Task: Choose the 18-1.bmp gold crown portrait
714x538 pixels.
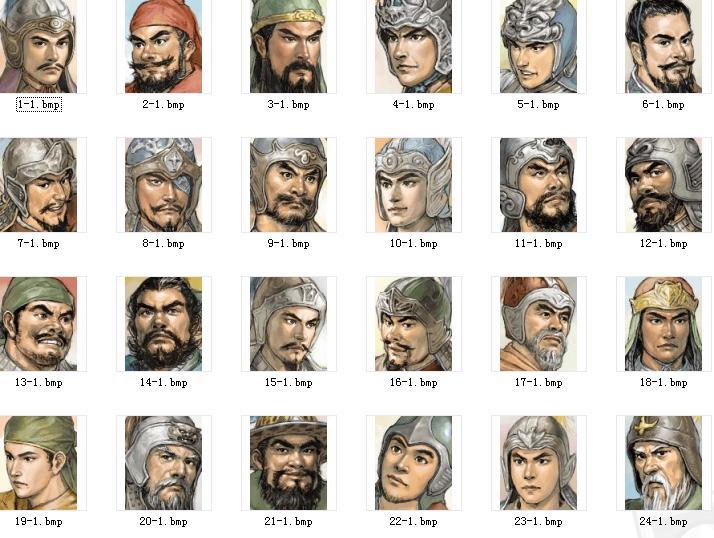Action: pos(663,324)
